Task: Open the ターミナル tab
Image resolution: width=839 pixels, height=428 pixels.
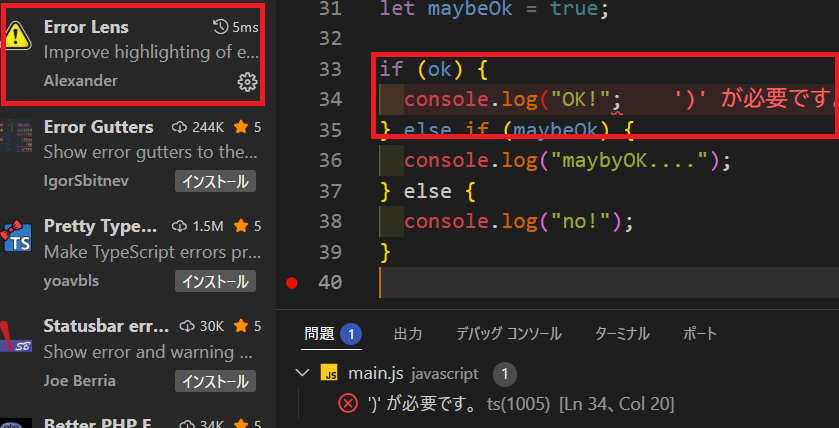Action: 622,334
